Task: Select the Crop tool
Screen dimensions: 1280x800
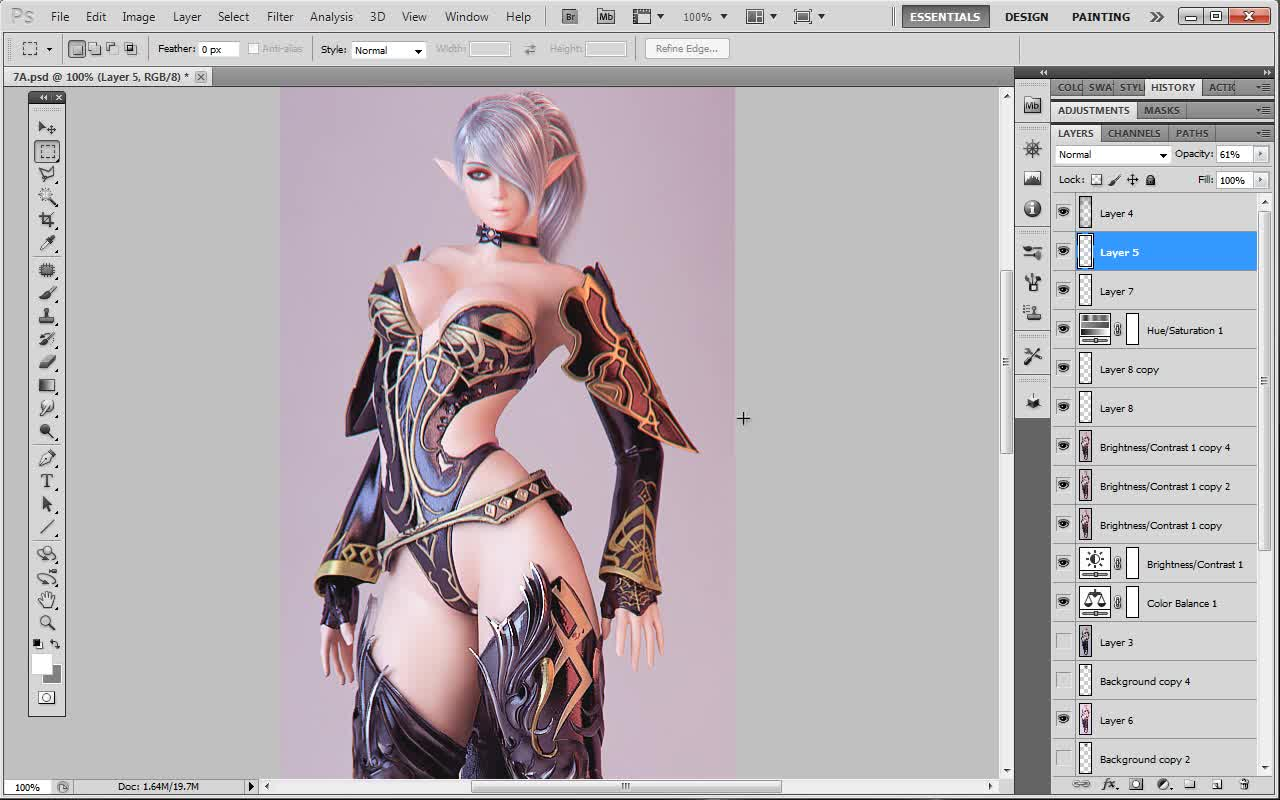Action: pyautogui.click(x=47, y=220)
